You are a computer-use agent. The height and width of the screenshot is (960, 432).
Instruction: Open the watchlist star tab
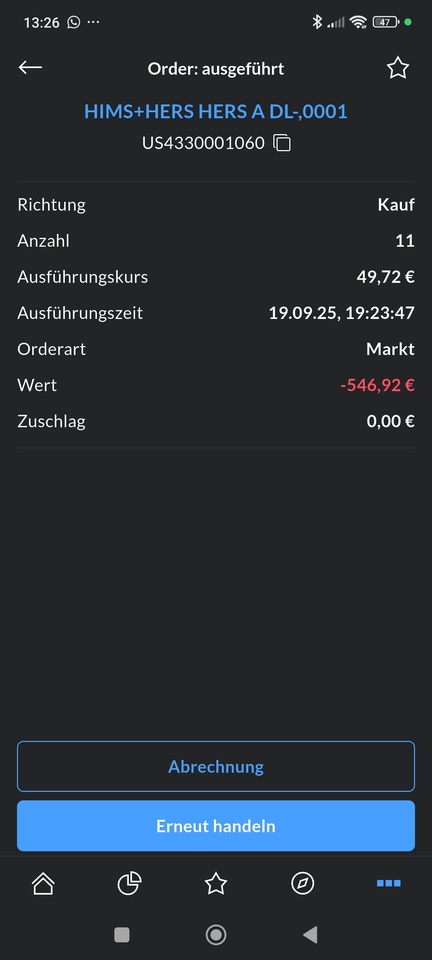(215, 883)
